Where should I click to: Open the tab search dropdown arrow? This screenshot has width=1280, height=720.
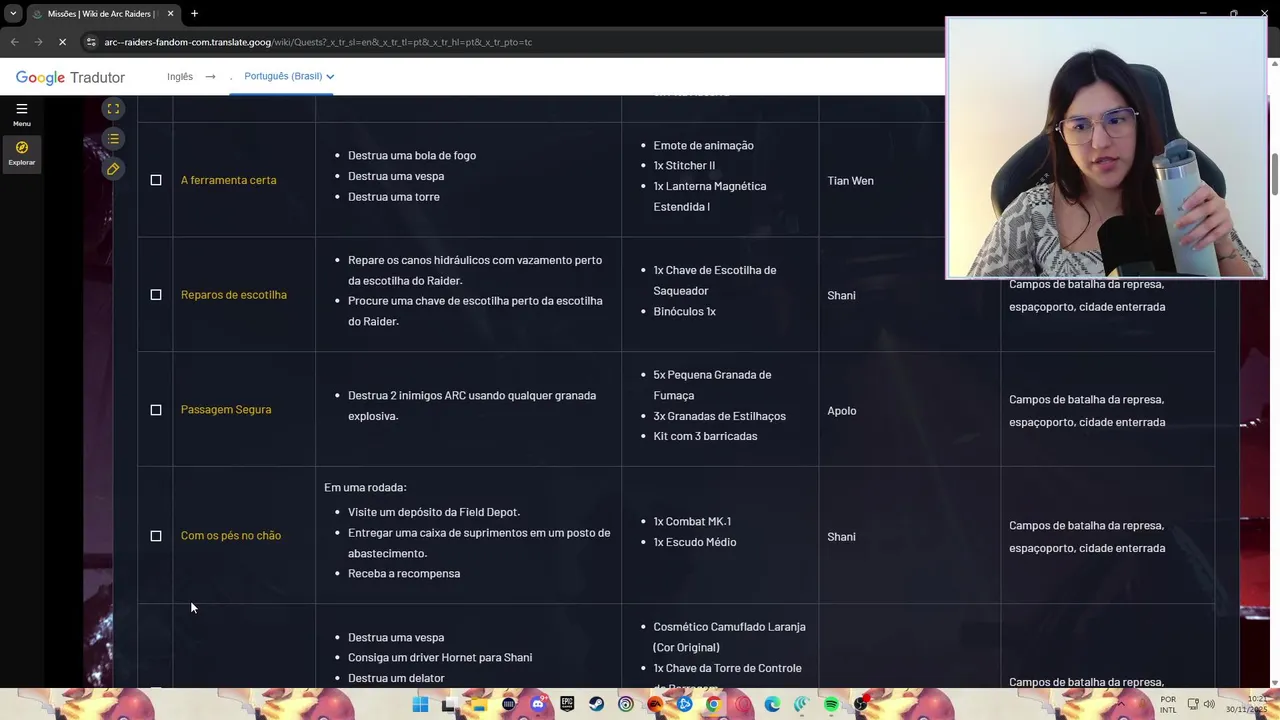(x=13, y=14)
